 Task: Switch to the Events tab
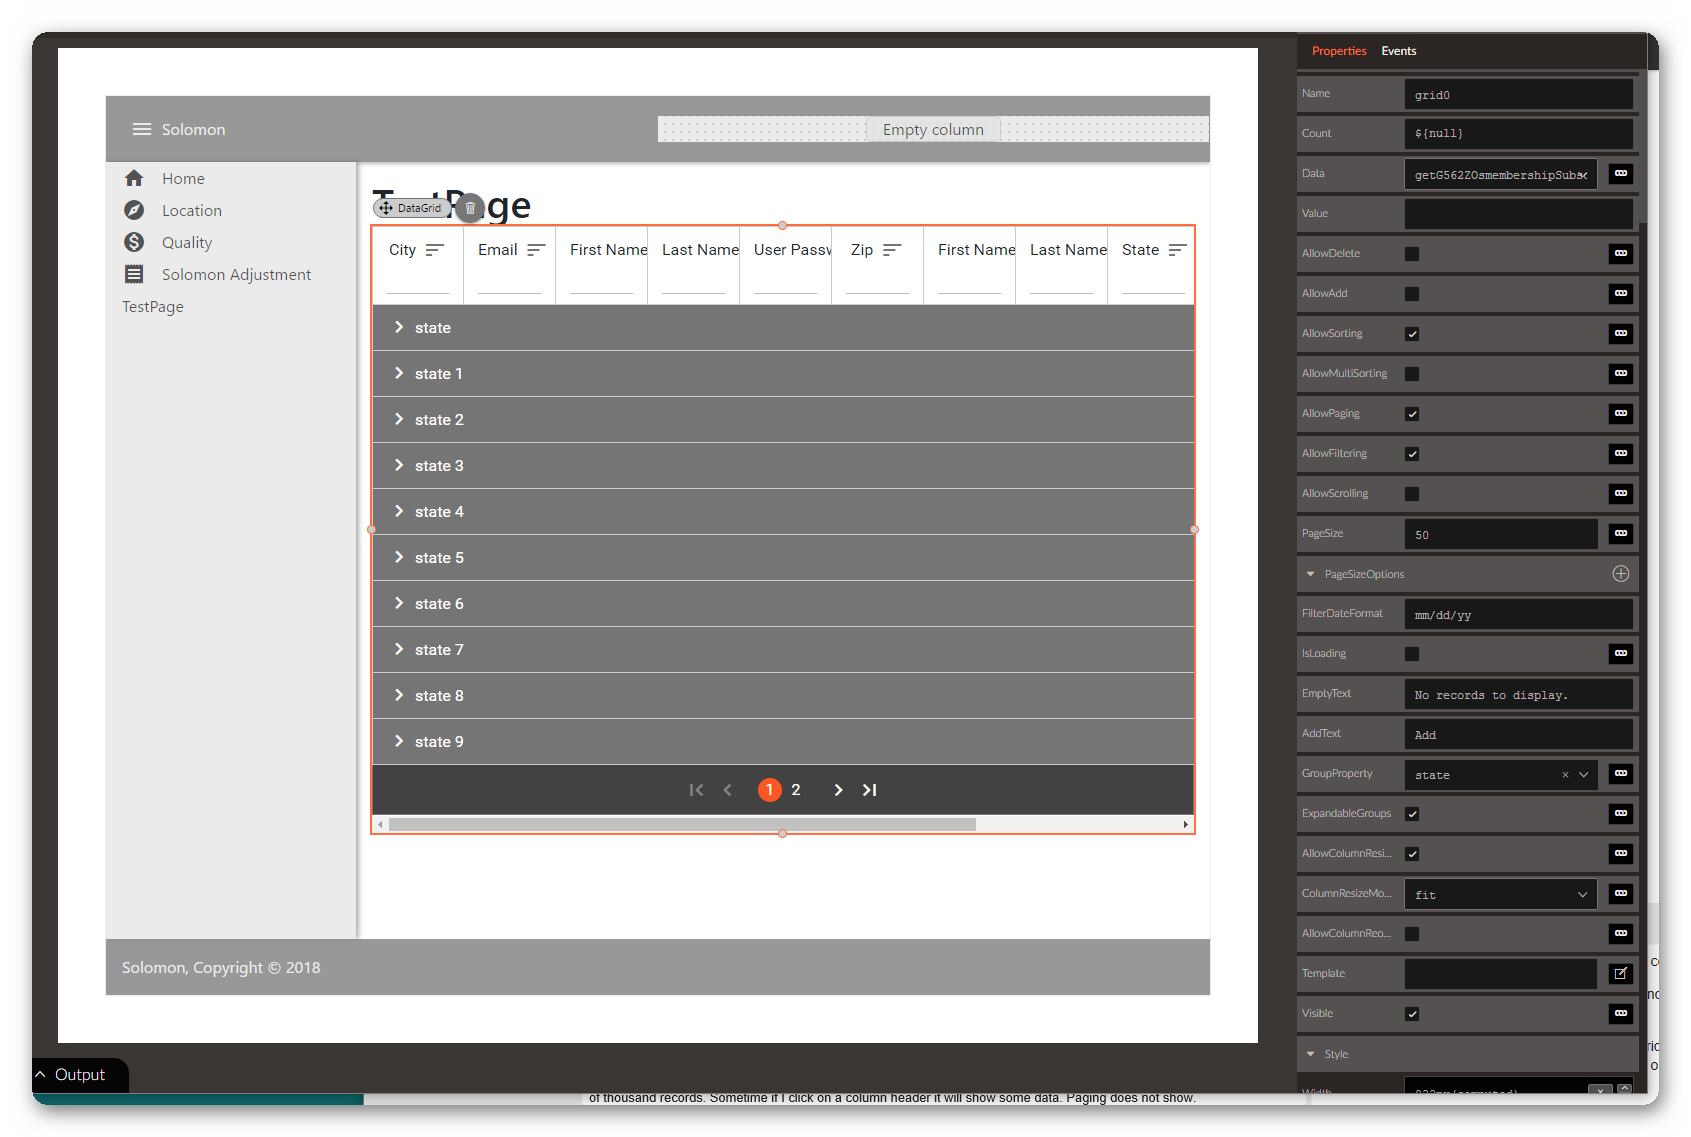[x=1398, y=51]
